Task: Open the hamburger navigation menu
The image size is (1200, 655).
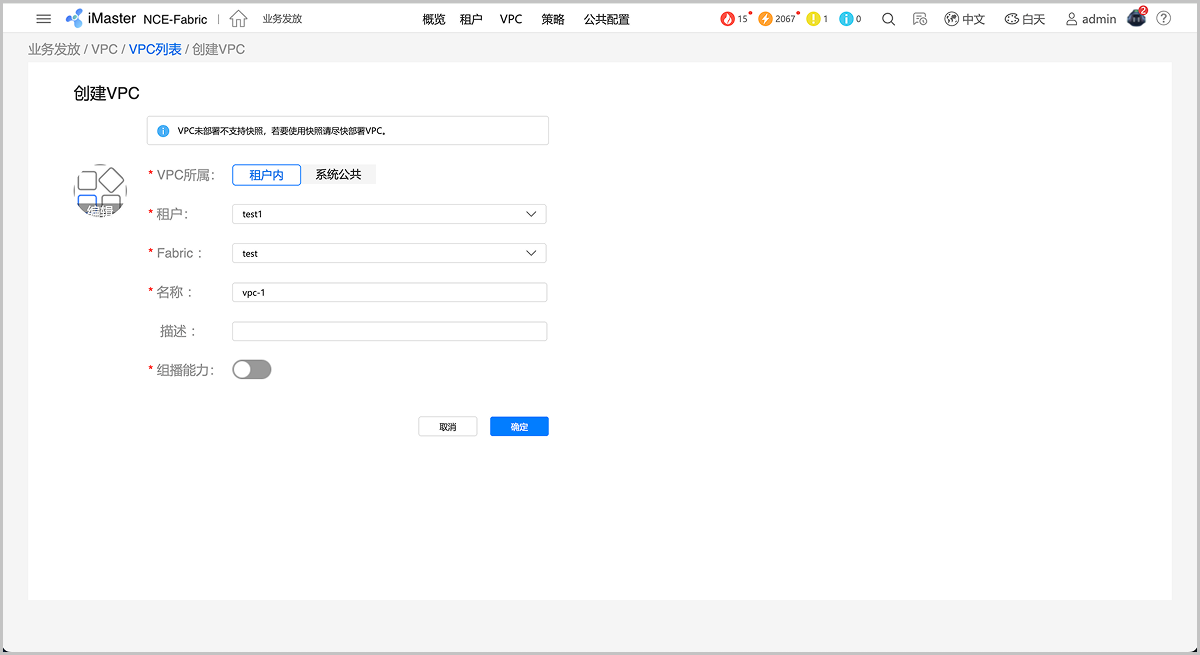Action: tap(43, 19)
